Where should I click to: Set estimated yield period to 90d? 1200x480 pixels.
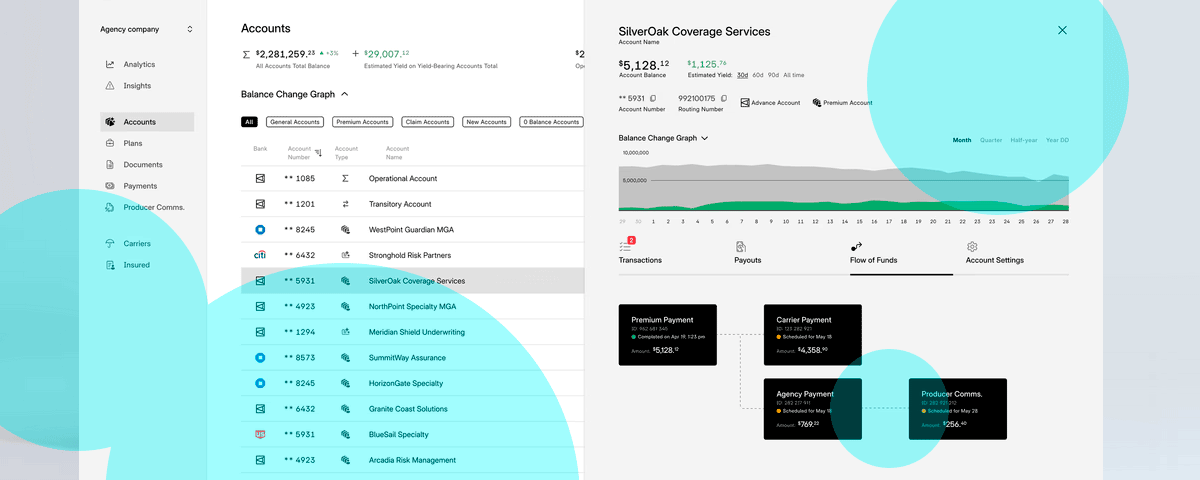[773, 75]
